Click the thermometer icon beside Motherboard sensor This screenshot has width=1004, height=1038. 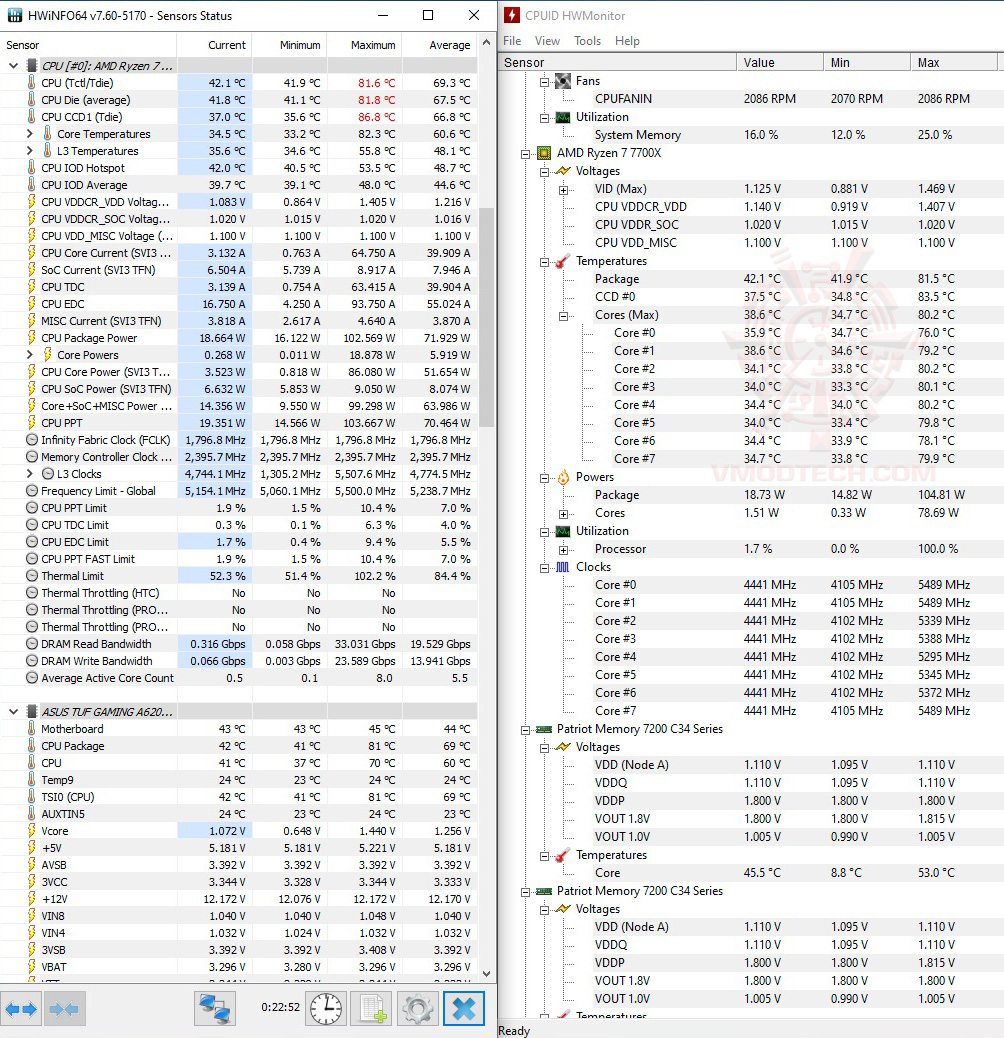click(31, 728)
